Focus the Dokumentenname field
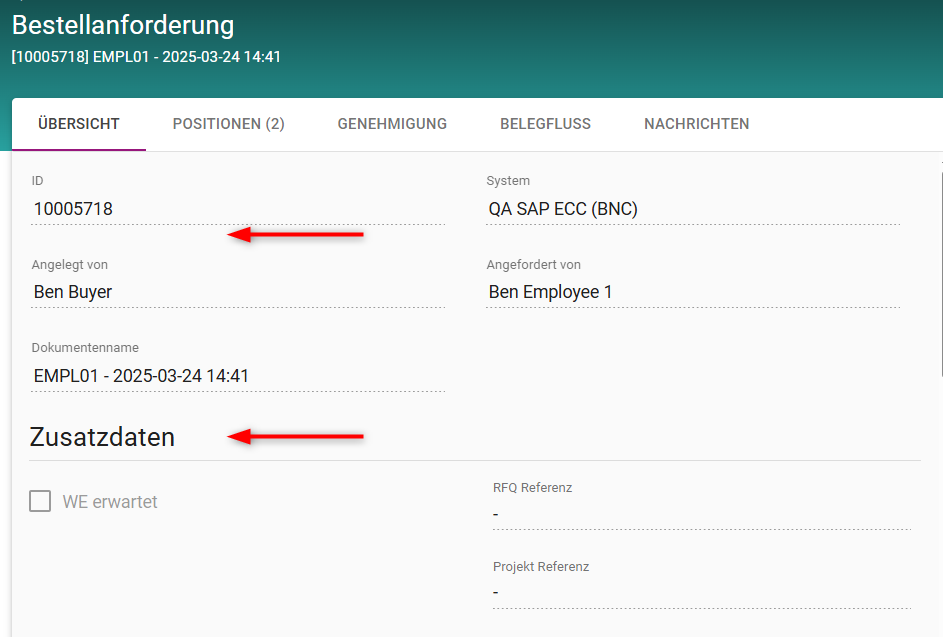The width and height of the screenshot is (943, 637). (237, 376)
